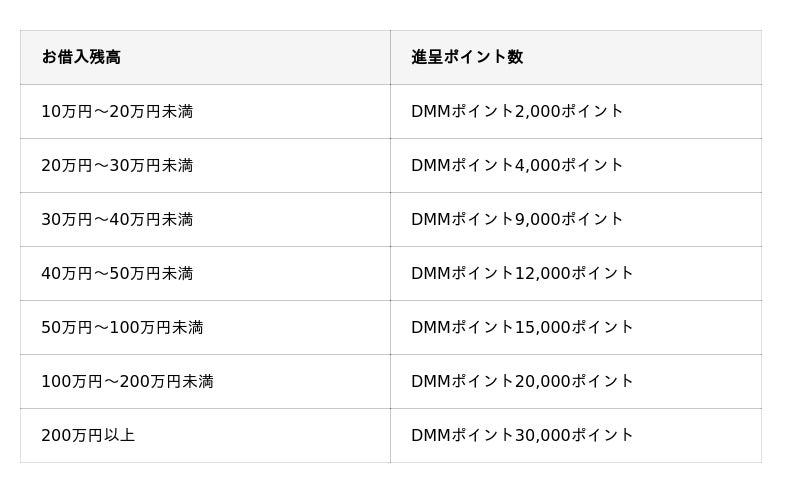Select the DMMポイント2,000ポイント cell

pos(517,111)
